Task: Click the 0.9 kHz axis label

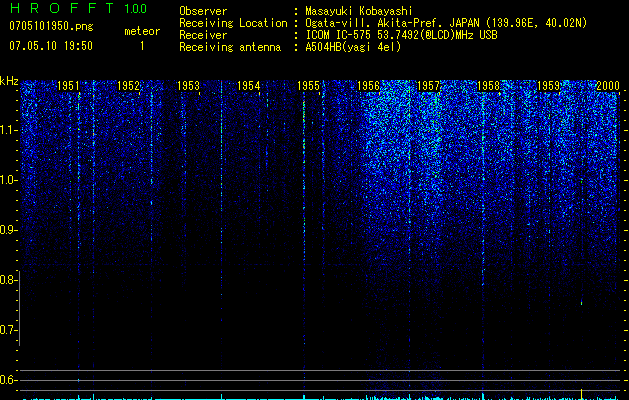Action: pyautogui.click(x=8, y=230)
